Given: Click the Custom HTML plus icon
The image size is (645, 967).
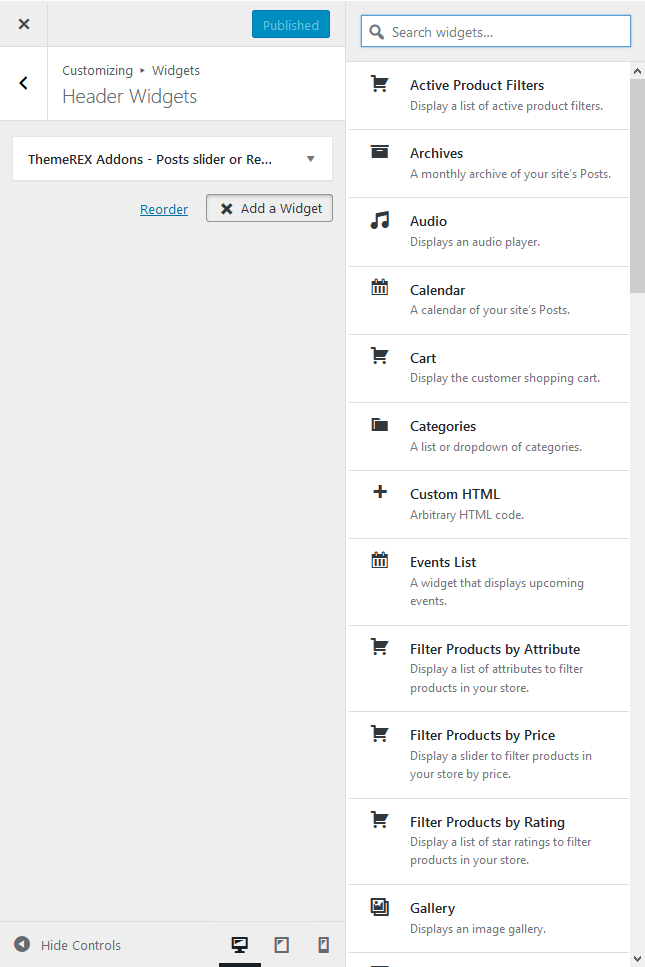Looking at the screenshot, I should tap(380, 492).
